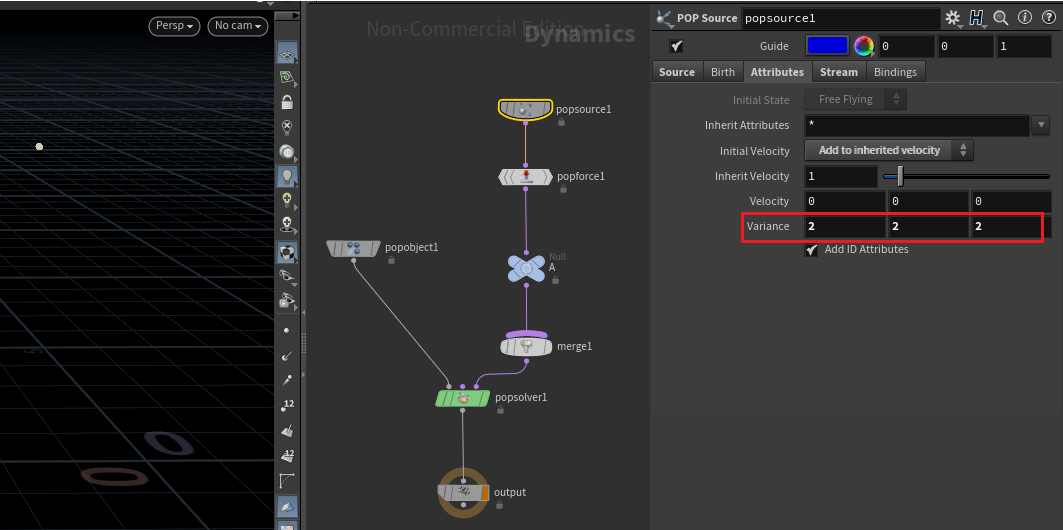Click the Inherit Attributes text field
1063x530 pixels.
click(x=917, y=125)
